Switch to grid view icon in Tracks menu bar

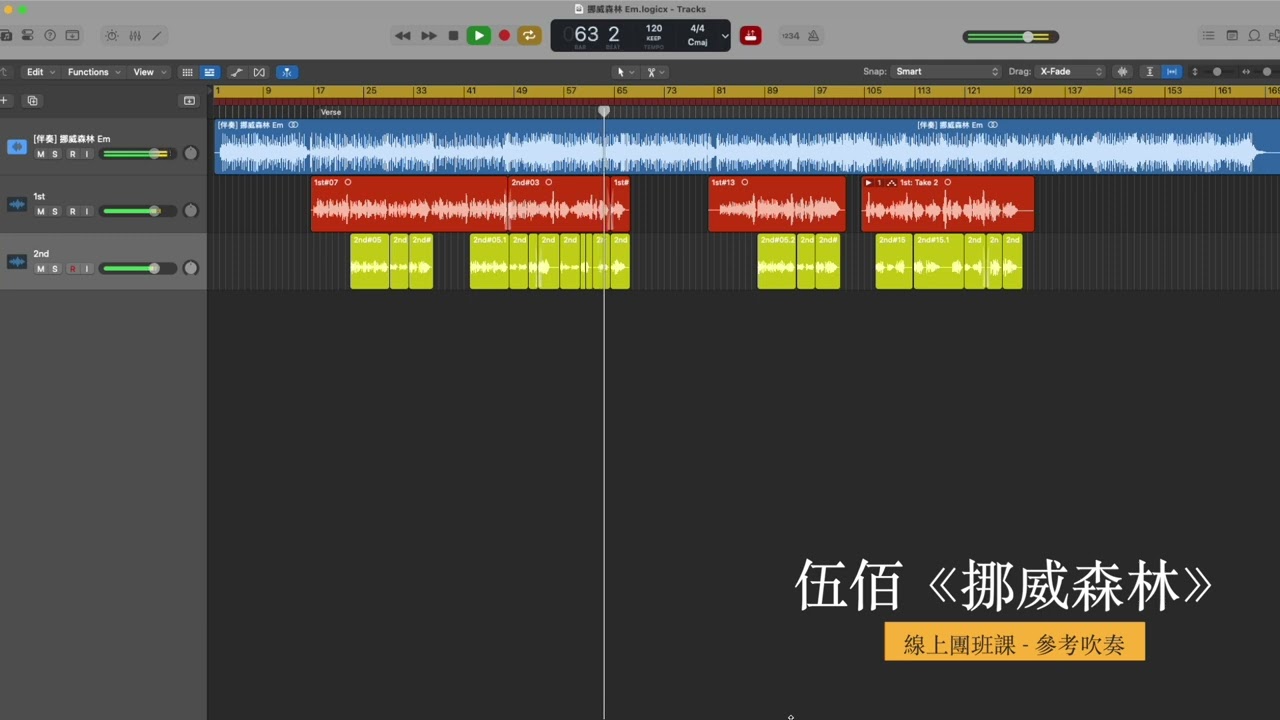click(187, 72)
